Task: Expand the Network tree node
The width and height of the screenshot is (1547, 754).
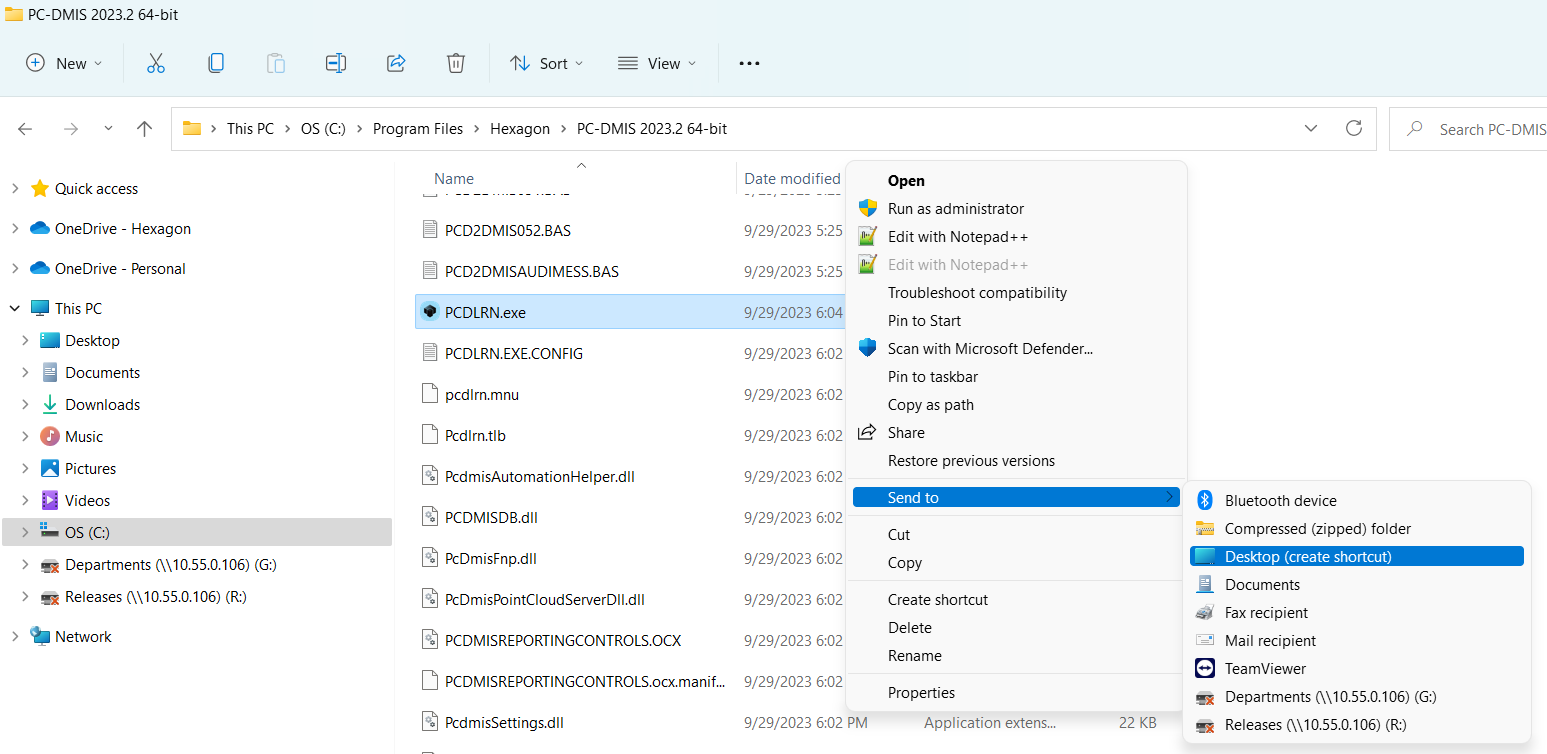Action: pos(15,636)
